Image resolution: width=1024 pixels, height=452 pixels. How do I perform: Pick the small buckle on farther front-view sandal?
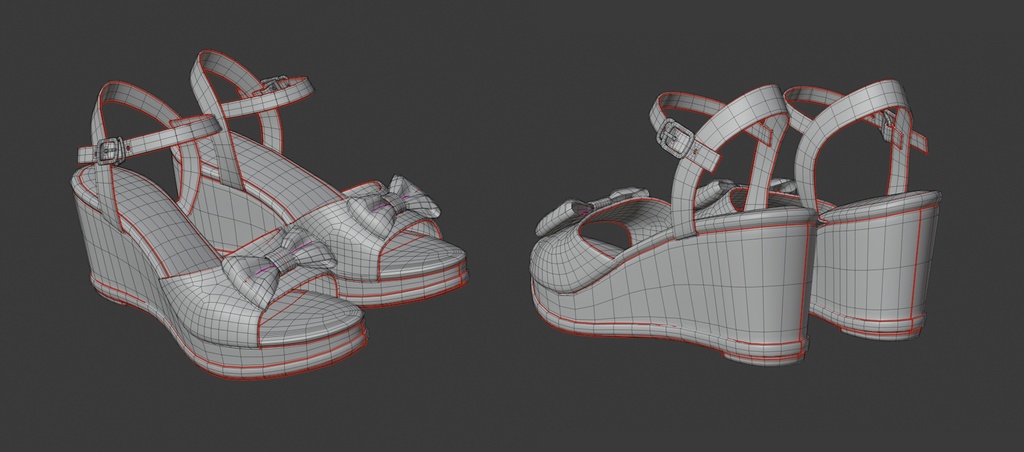pyautogui.click(x=274, y=86)
